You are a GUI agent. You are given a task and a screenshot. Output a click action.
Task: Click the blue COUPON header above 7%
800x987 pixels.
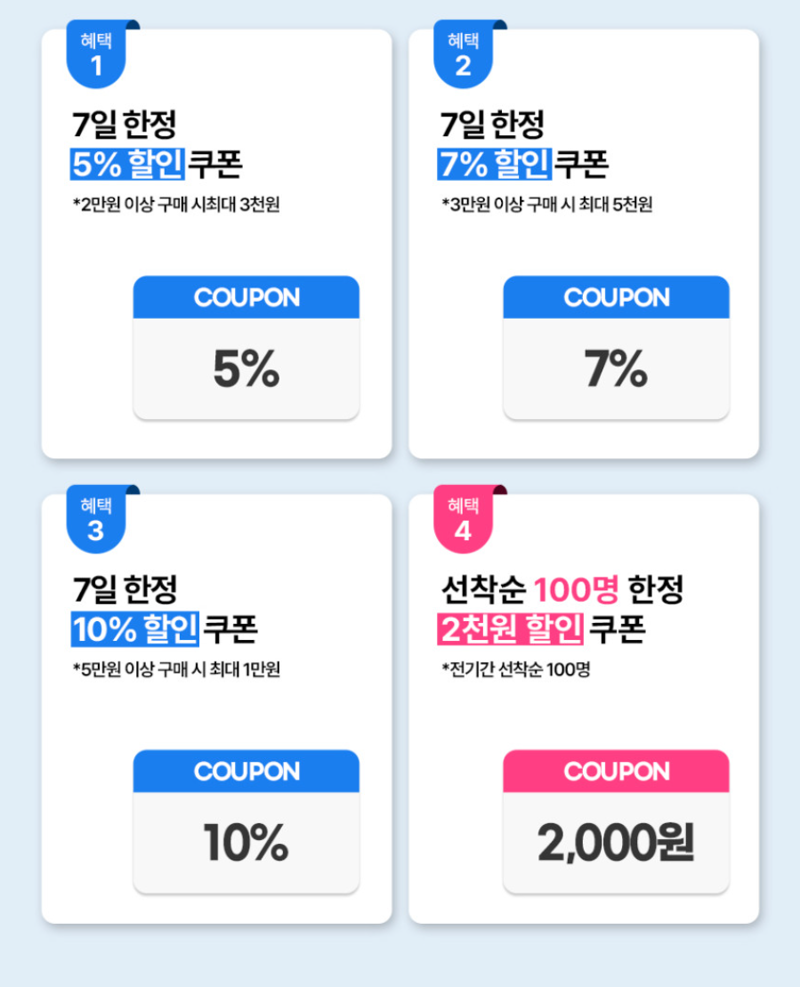click(616, 297)
